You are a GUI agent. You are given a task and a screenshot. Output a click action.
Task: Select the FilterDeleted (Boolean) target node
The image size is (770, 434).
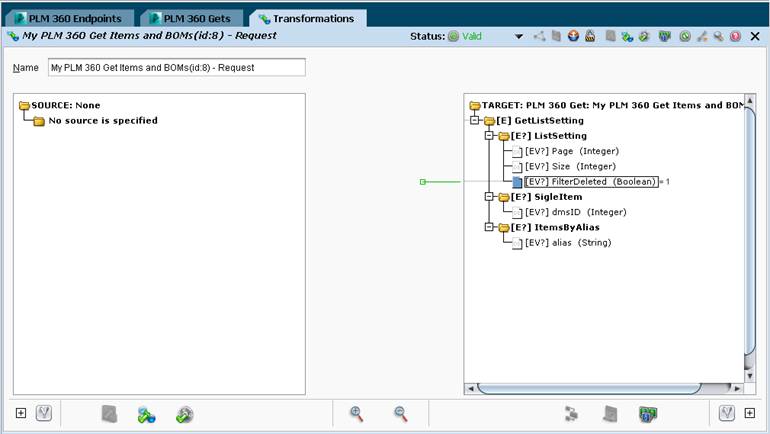tap(591, 182)
